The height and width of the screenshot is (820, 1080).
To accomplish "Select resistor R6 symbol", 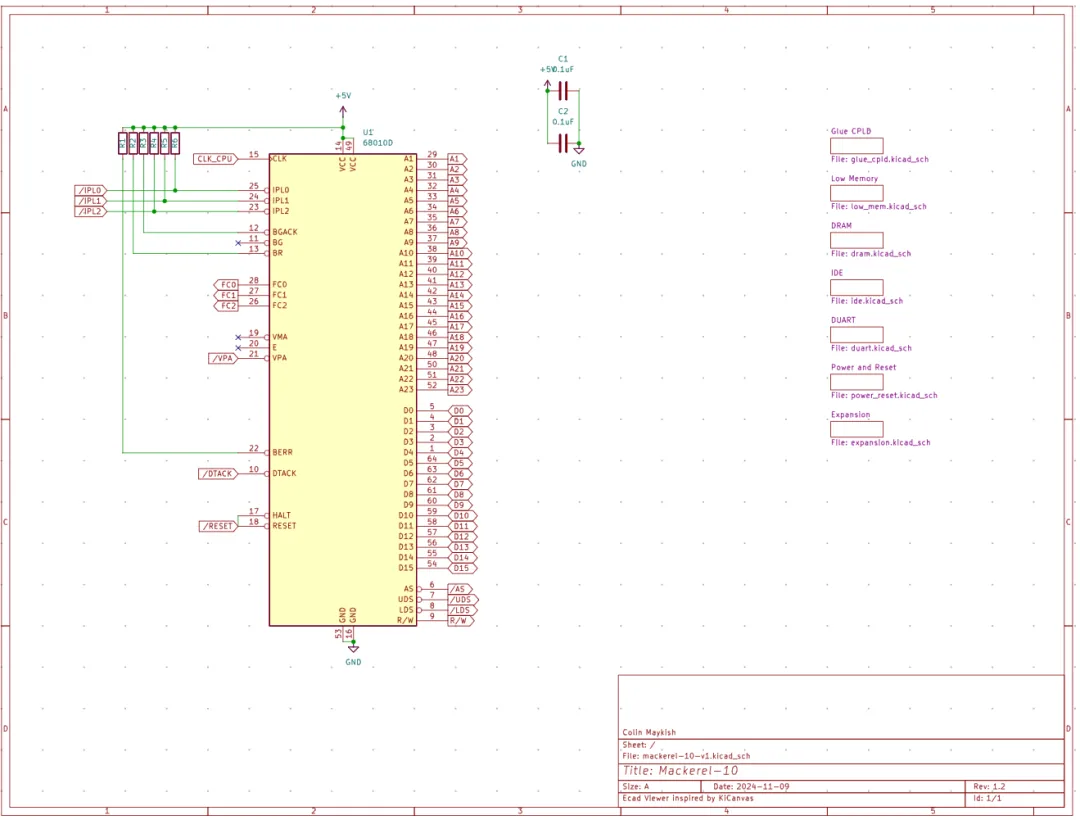I will tap(175, 143).
